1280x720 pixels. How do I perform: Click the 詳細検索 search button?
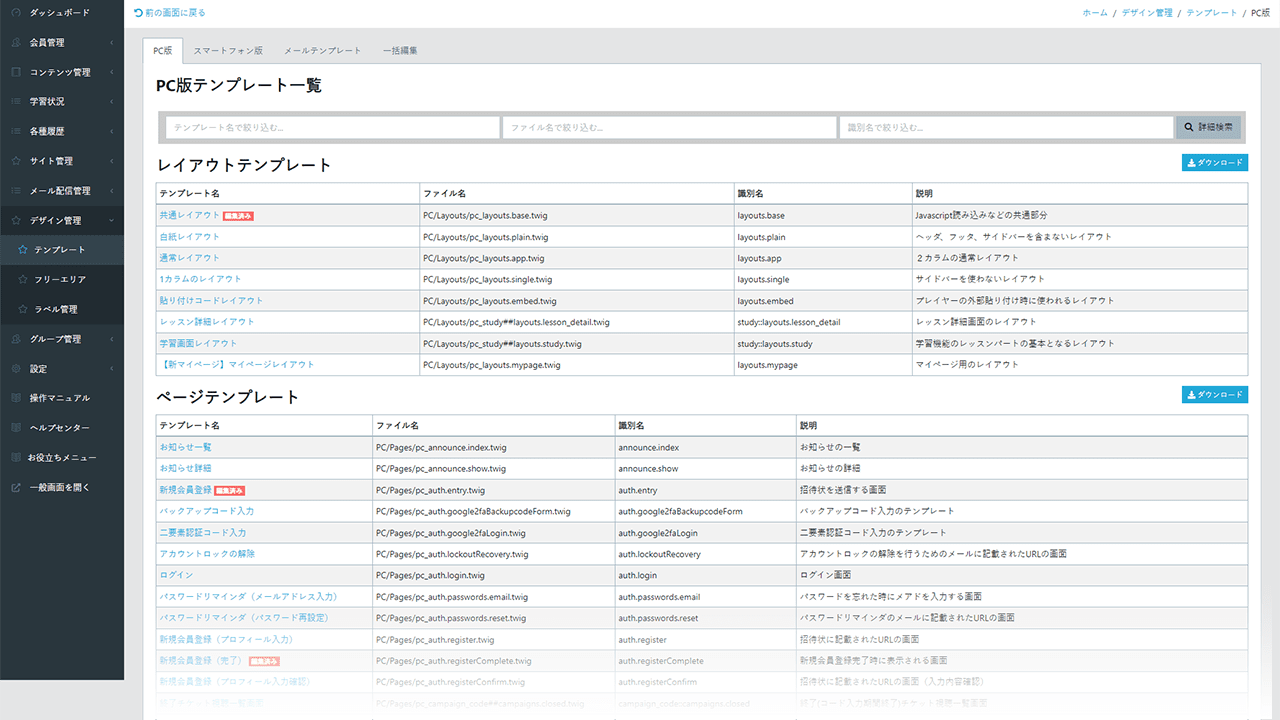point(1210,128)
